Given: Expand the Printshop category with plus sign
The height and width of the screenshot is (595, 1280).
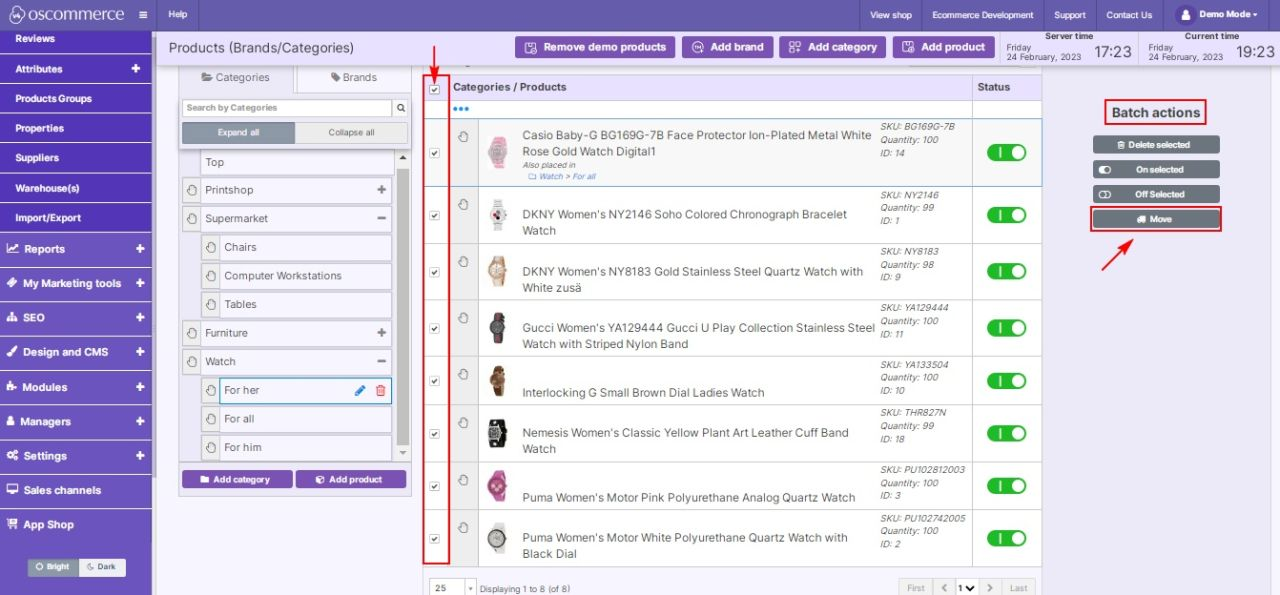Looking at the screenshot, I should click(381, 190).
